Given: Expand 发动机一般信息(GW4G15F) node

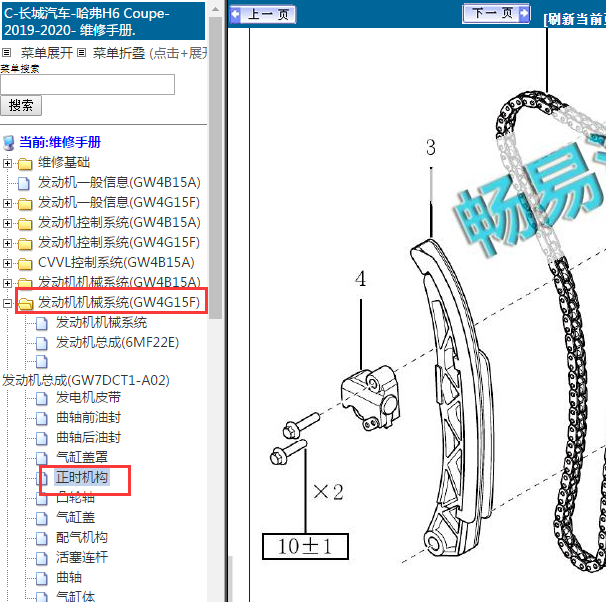Looking at the screenshot, I should coord(7,203).
